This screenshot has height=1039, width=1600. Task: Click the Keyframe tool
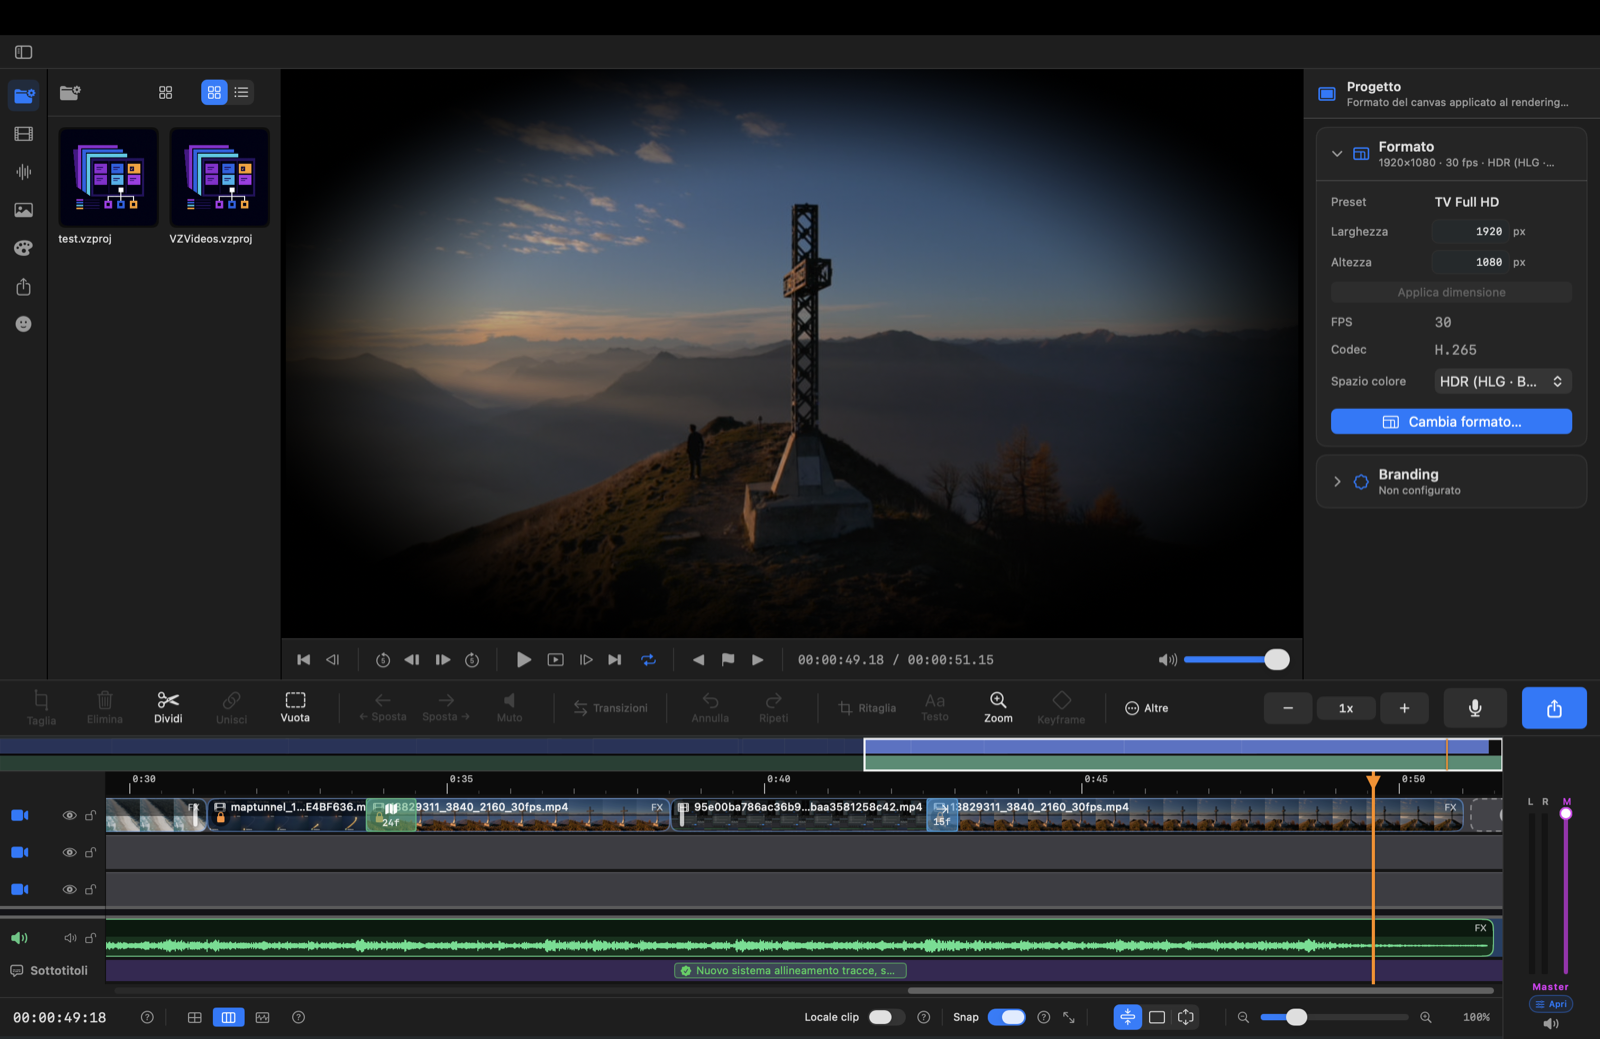[1061, 707]
